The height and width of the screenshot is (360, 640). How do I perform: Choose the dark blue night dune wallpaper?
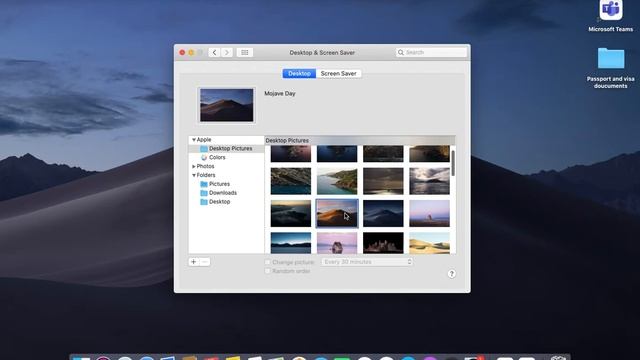[x=383, y=213]
